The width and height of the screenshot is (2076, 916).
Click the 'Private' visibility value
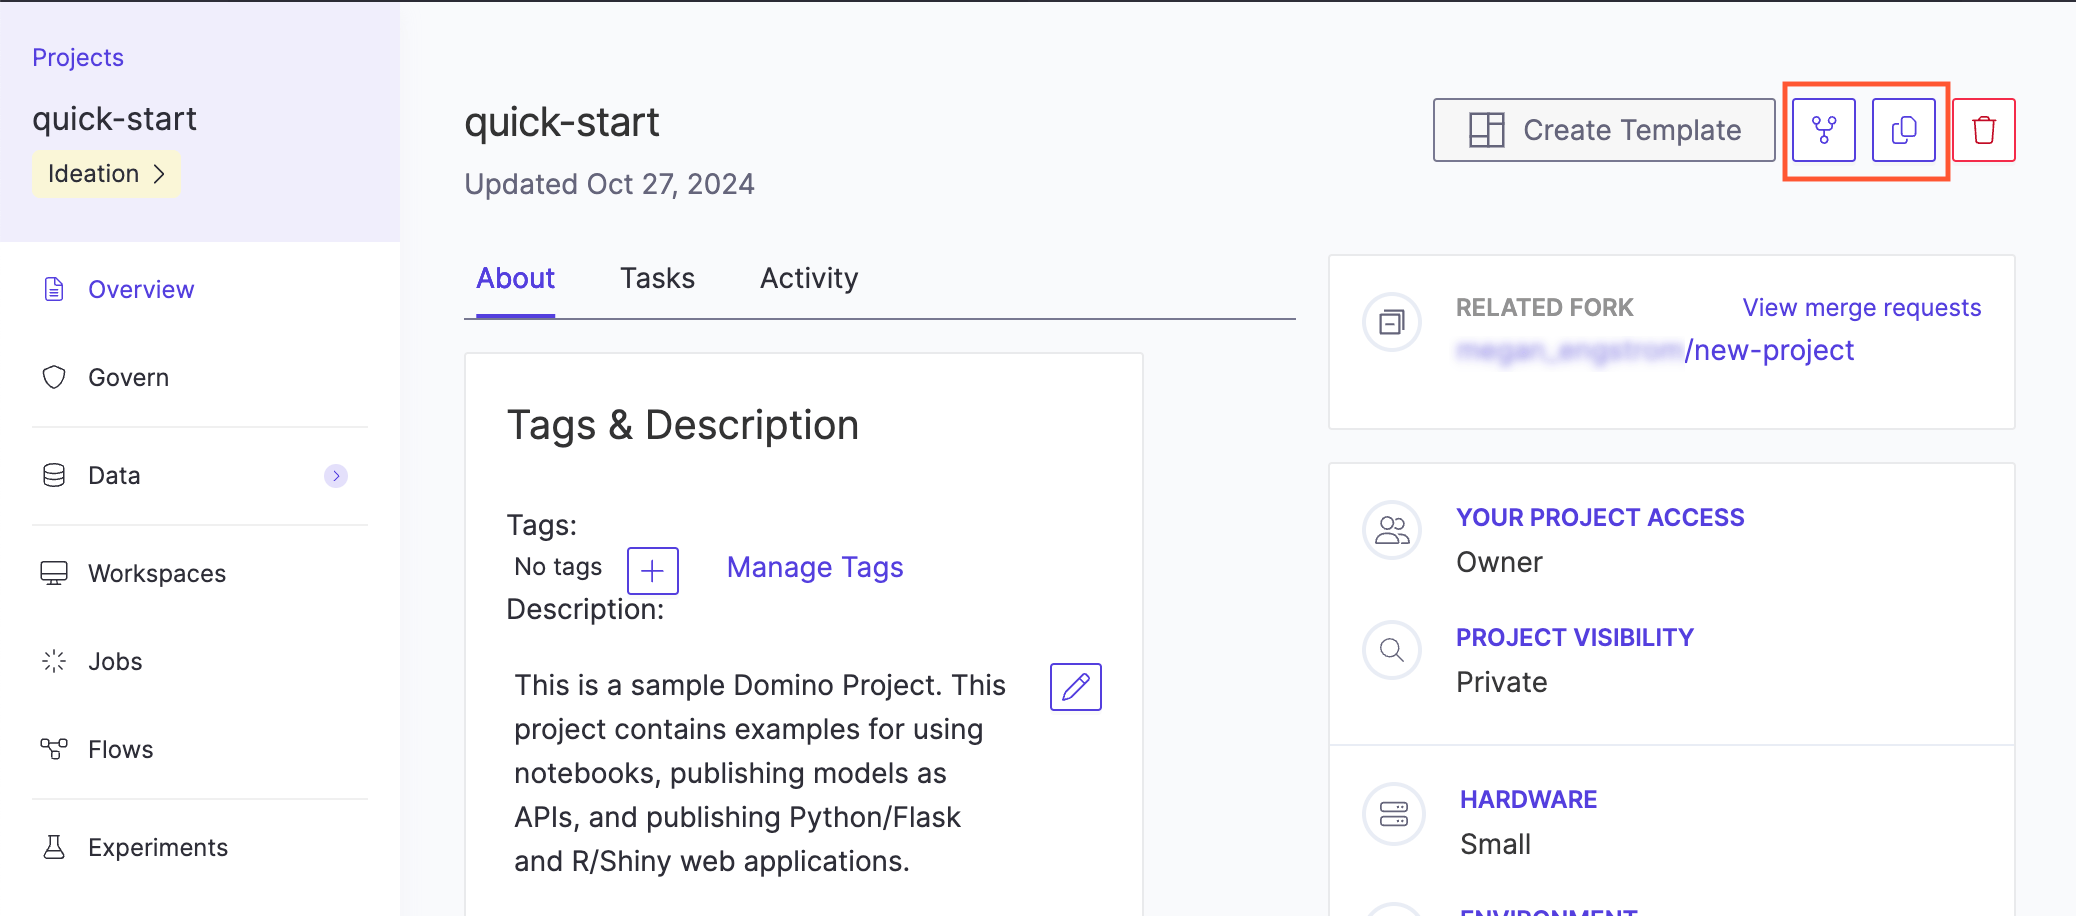[1502, 682]
